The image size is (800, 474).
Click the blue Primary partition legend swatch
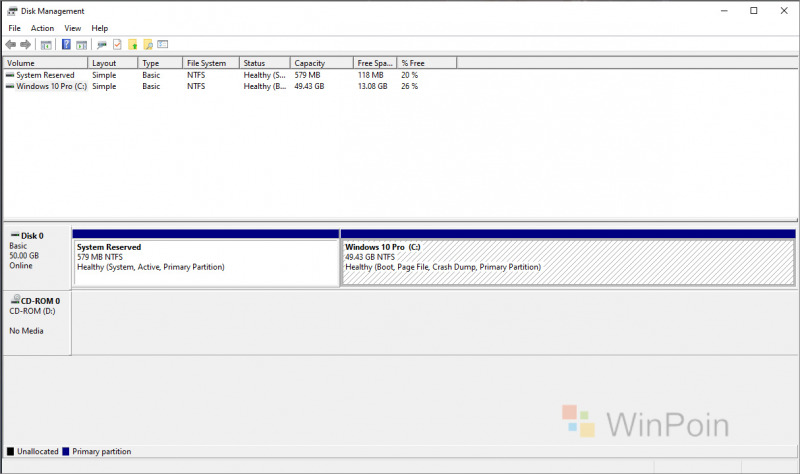(65, 452)
